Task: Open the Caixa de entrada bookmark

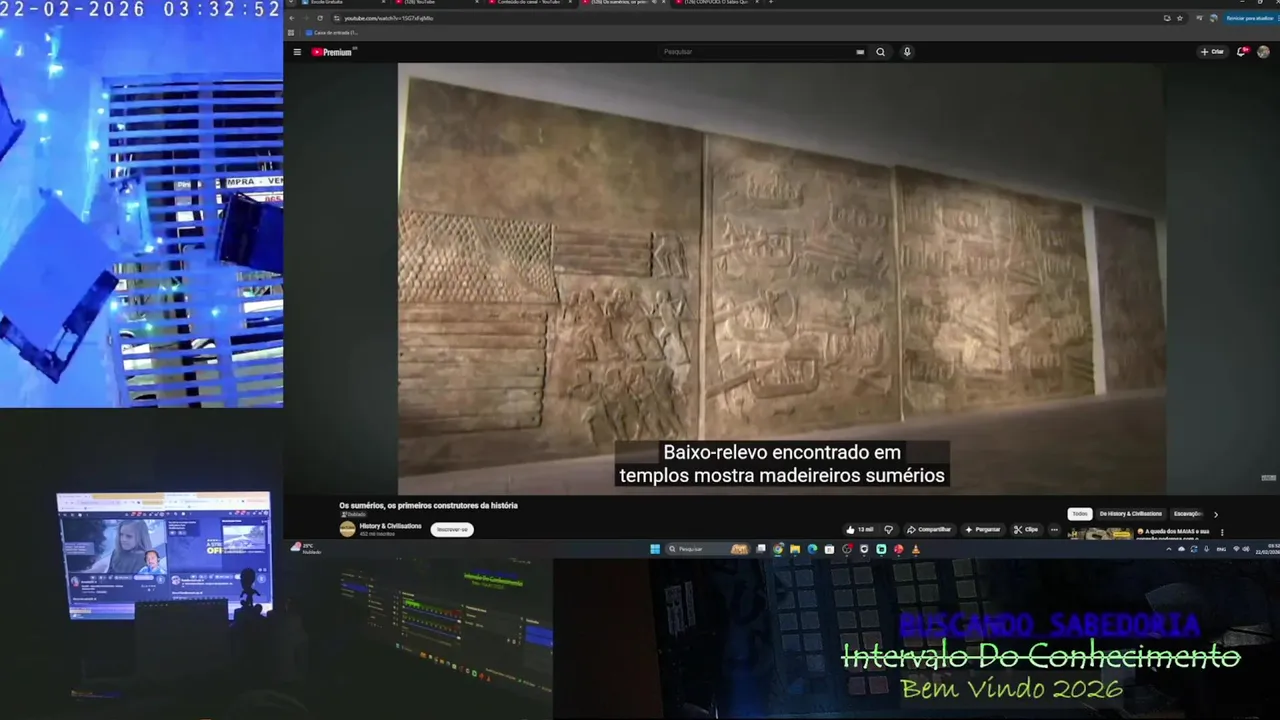Action: click(x=331, y=33)
